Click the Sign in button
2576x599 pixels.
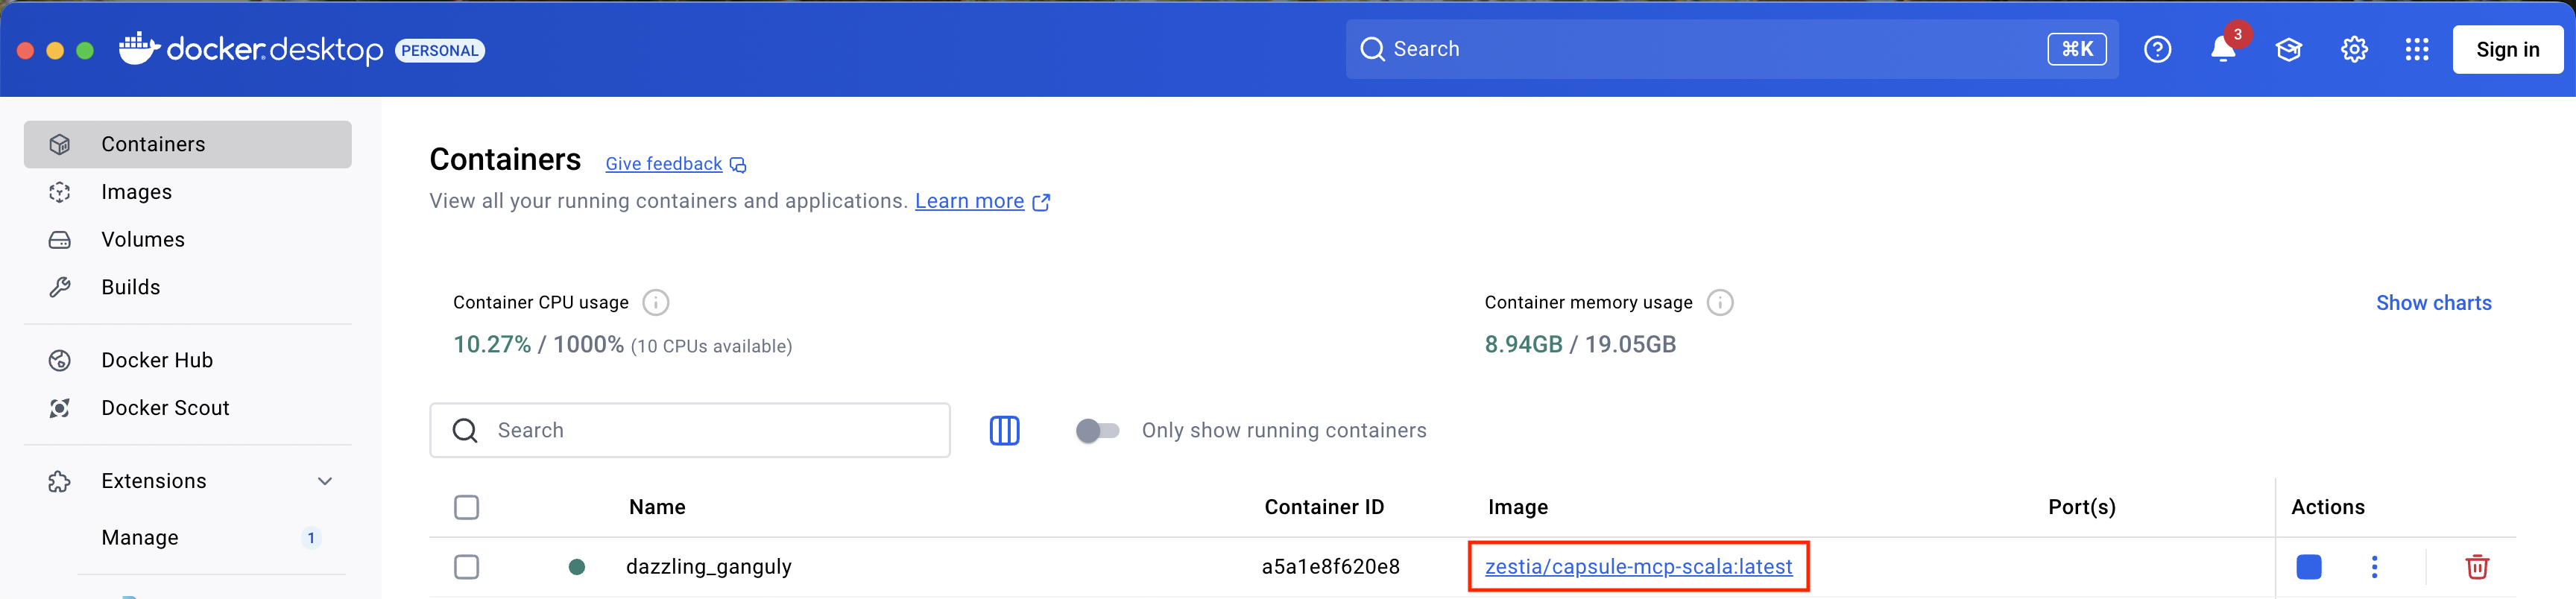(2507, 50)
